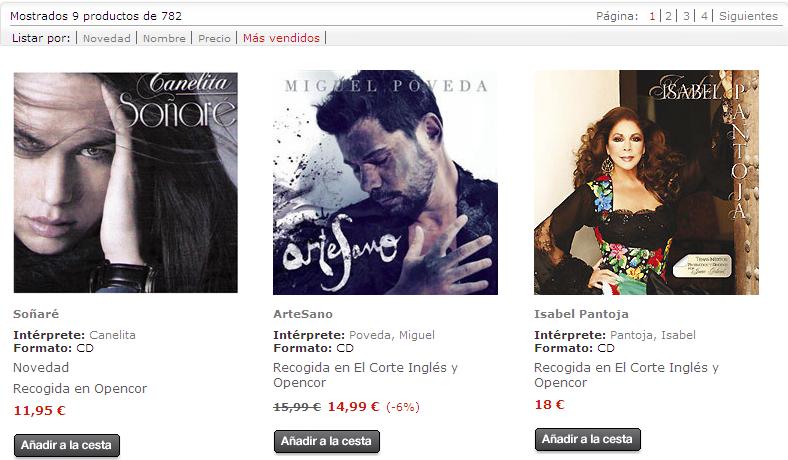This screenshot has height=460, width=788.
Task: Open the Soñaré product title link
Action: point(36,314)
